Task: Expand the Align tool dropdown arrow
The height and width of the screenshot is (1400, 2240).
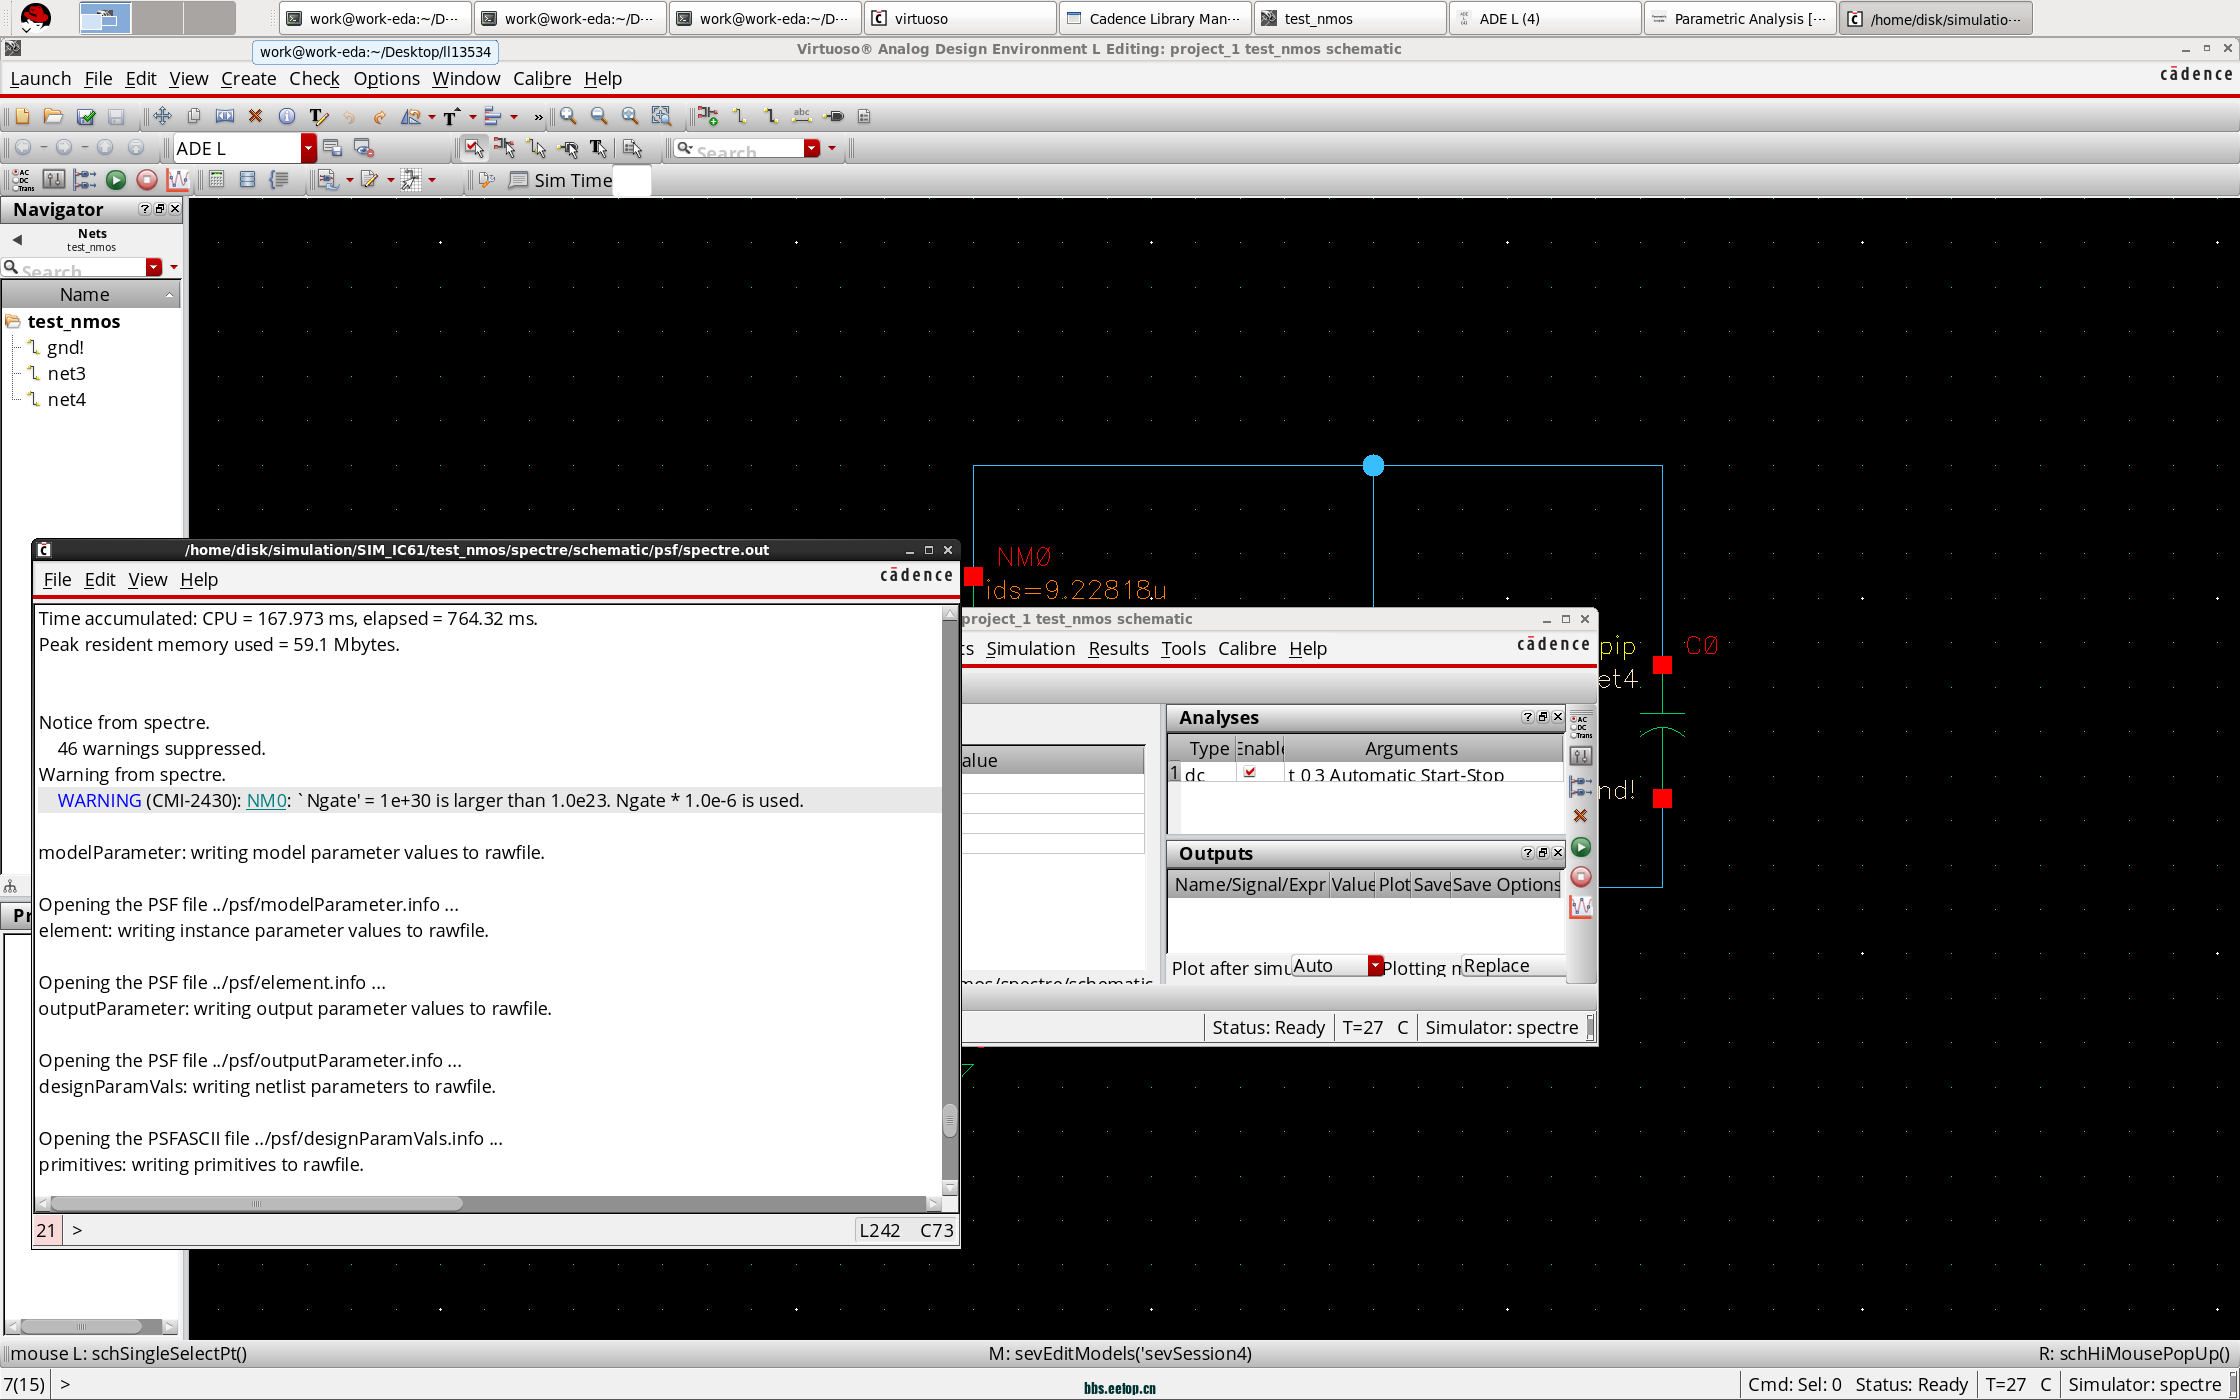Action: click(514, 117)
